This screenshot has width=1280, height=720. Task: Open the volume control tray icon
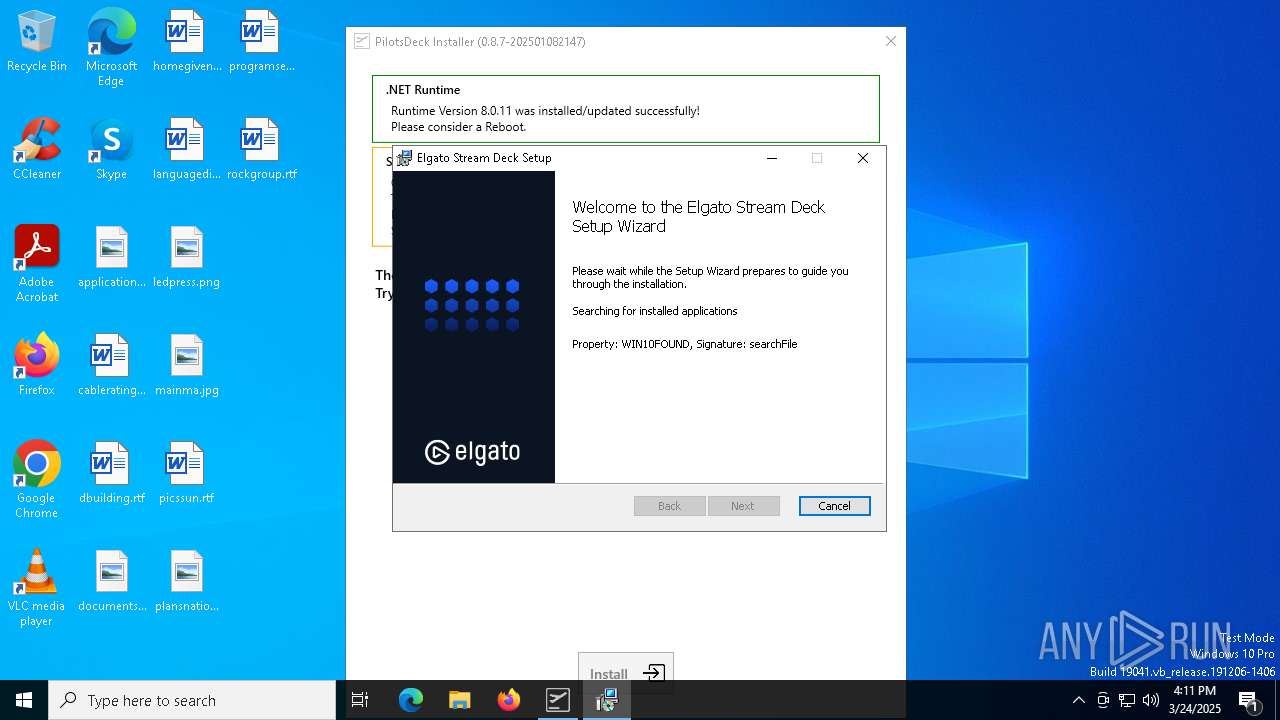pos(1151,700)
